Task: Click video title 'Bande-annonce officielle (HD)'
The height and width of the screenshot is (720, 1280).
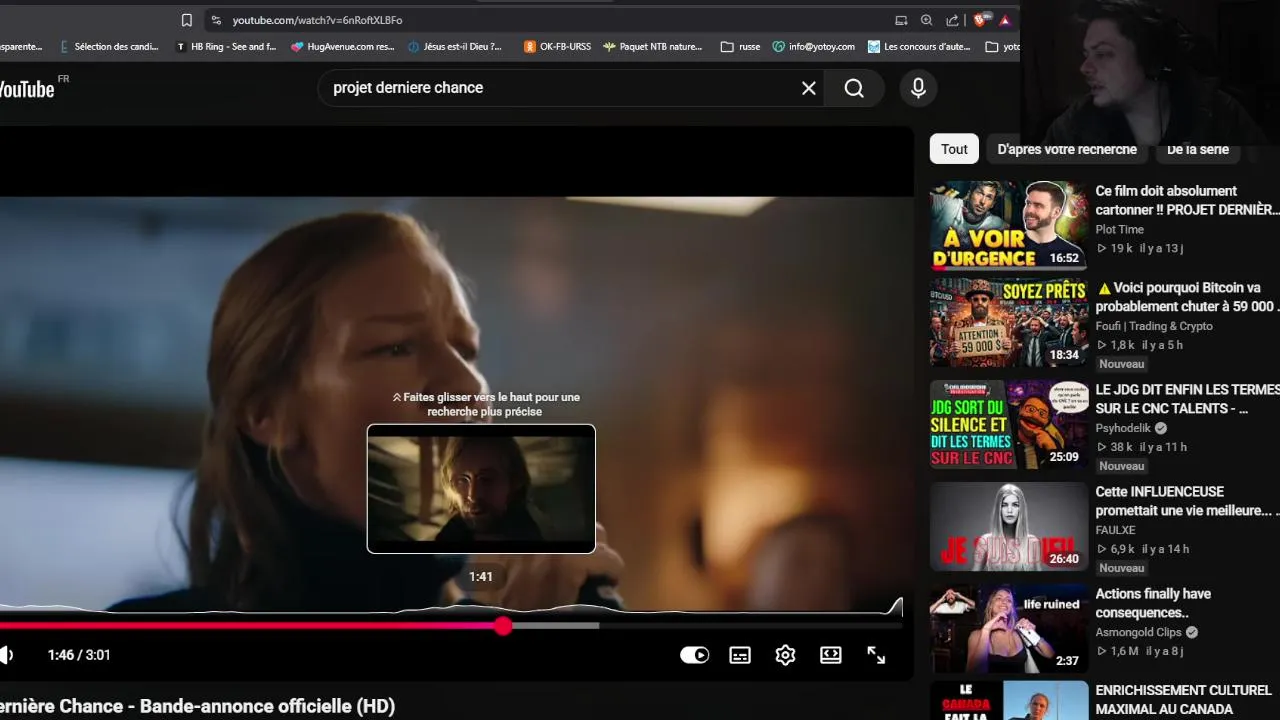Action: coord(267,706)
